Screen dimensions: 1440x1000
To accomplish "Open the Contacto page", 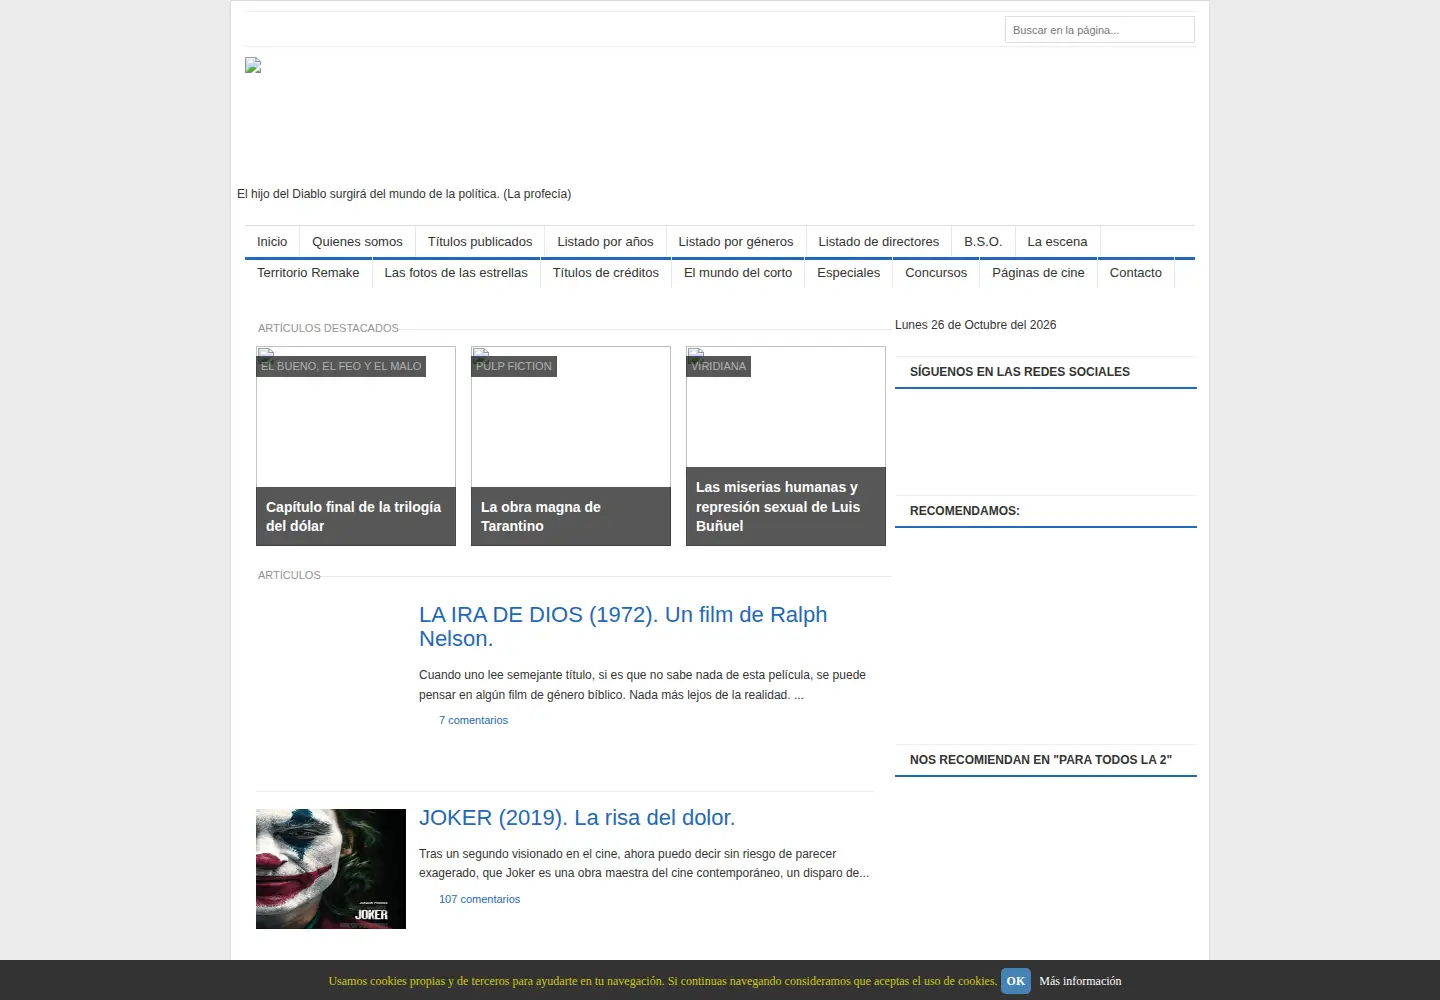I will (1136, 273).
